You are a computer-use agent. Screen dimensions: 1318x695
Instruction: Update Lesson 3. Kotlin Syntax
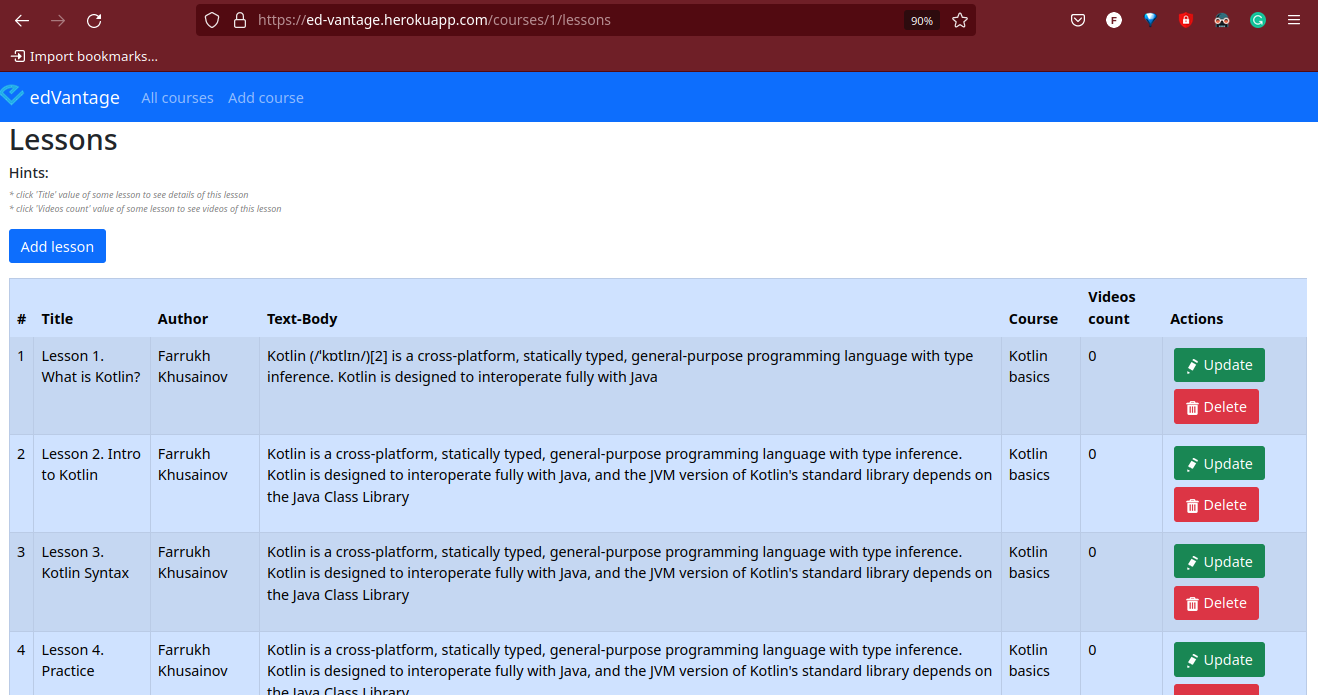[x=1219, y=561]
